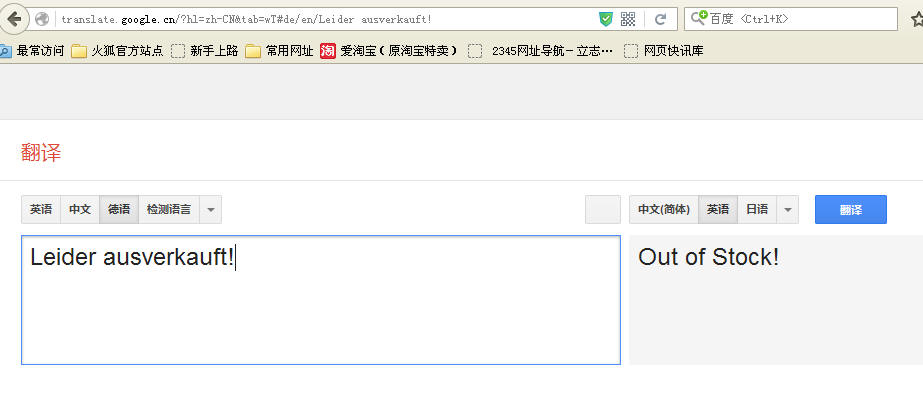923x393 pixels.
Task: Expand the target language dropdown arrow
Action: click(x=788, y=209)
